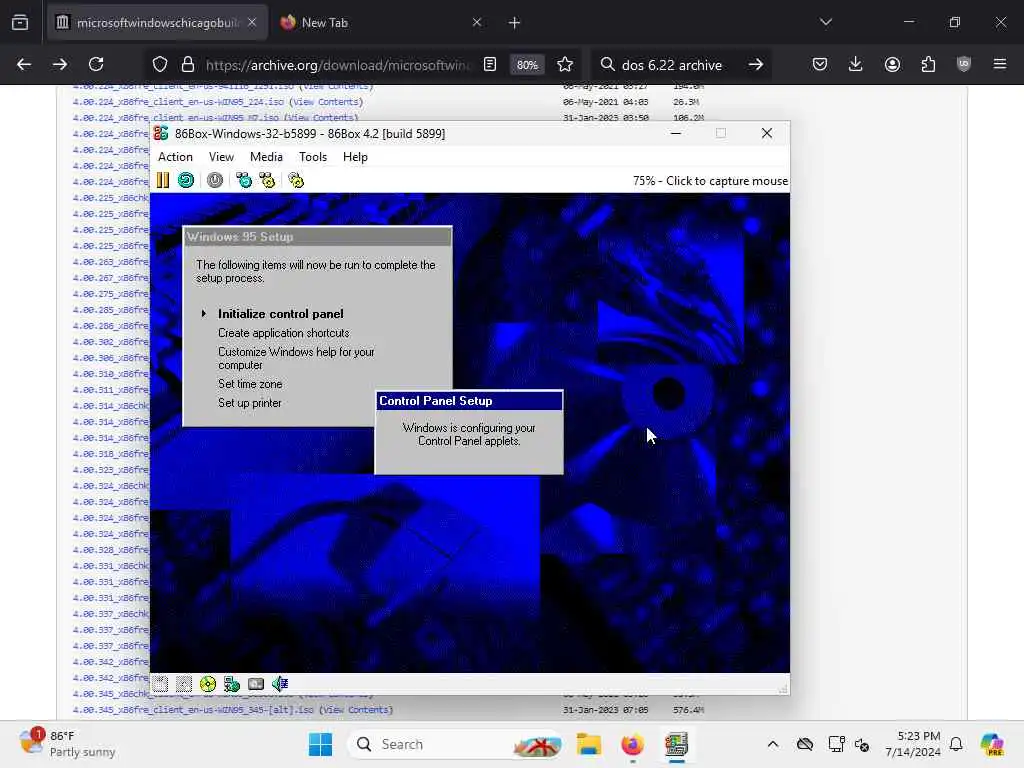Screen dimensions: 1024x768
Task: Click the archive.org URL address field
Action: coord(337,65)
